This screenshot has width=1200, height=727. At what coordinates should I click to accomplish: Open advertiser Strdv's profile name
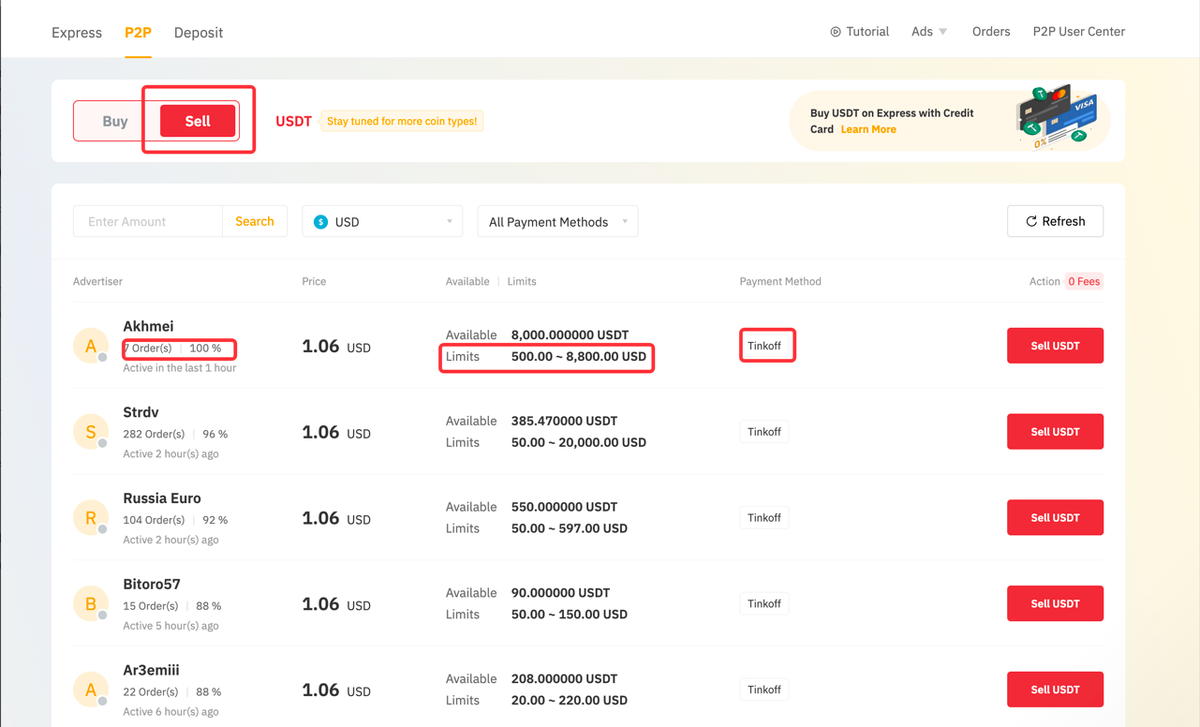(x=141, y=412)
